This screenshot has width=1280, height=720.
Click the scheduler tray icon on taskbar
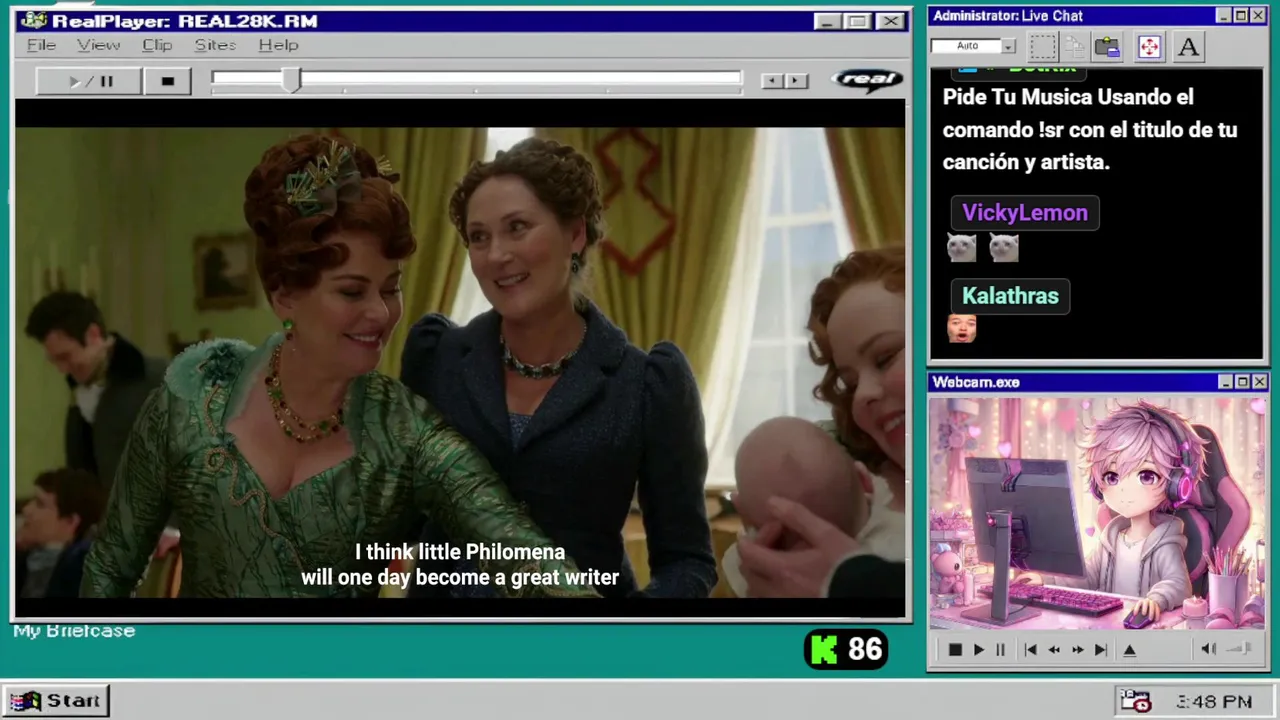(x=1135, y=701)
